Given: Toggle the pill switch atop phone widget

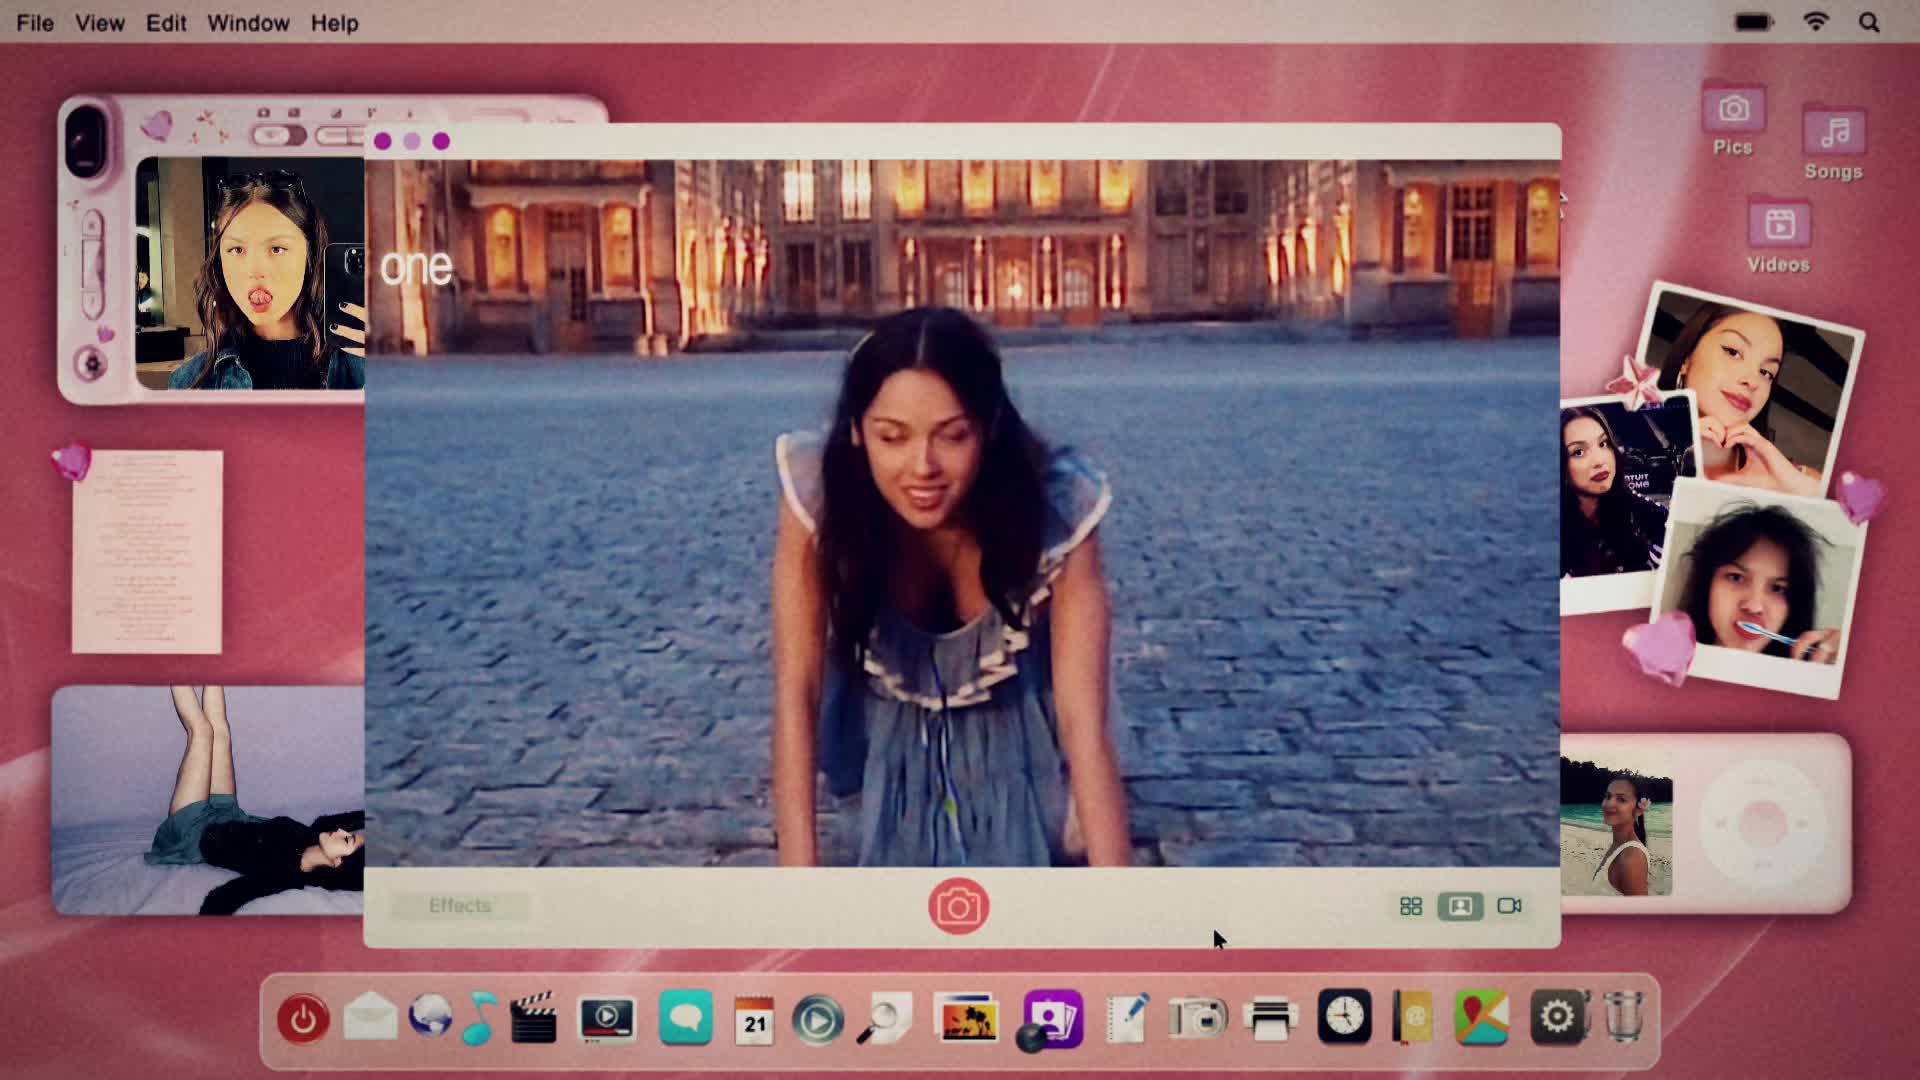Looking at the screenshot, I should pyautogui.click(x=278, y=135).
